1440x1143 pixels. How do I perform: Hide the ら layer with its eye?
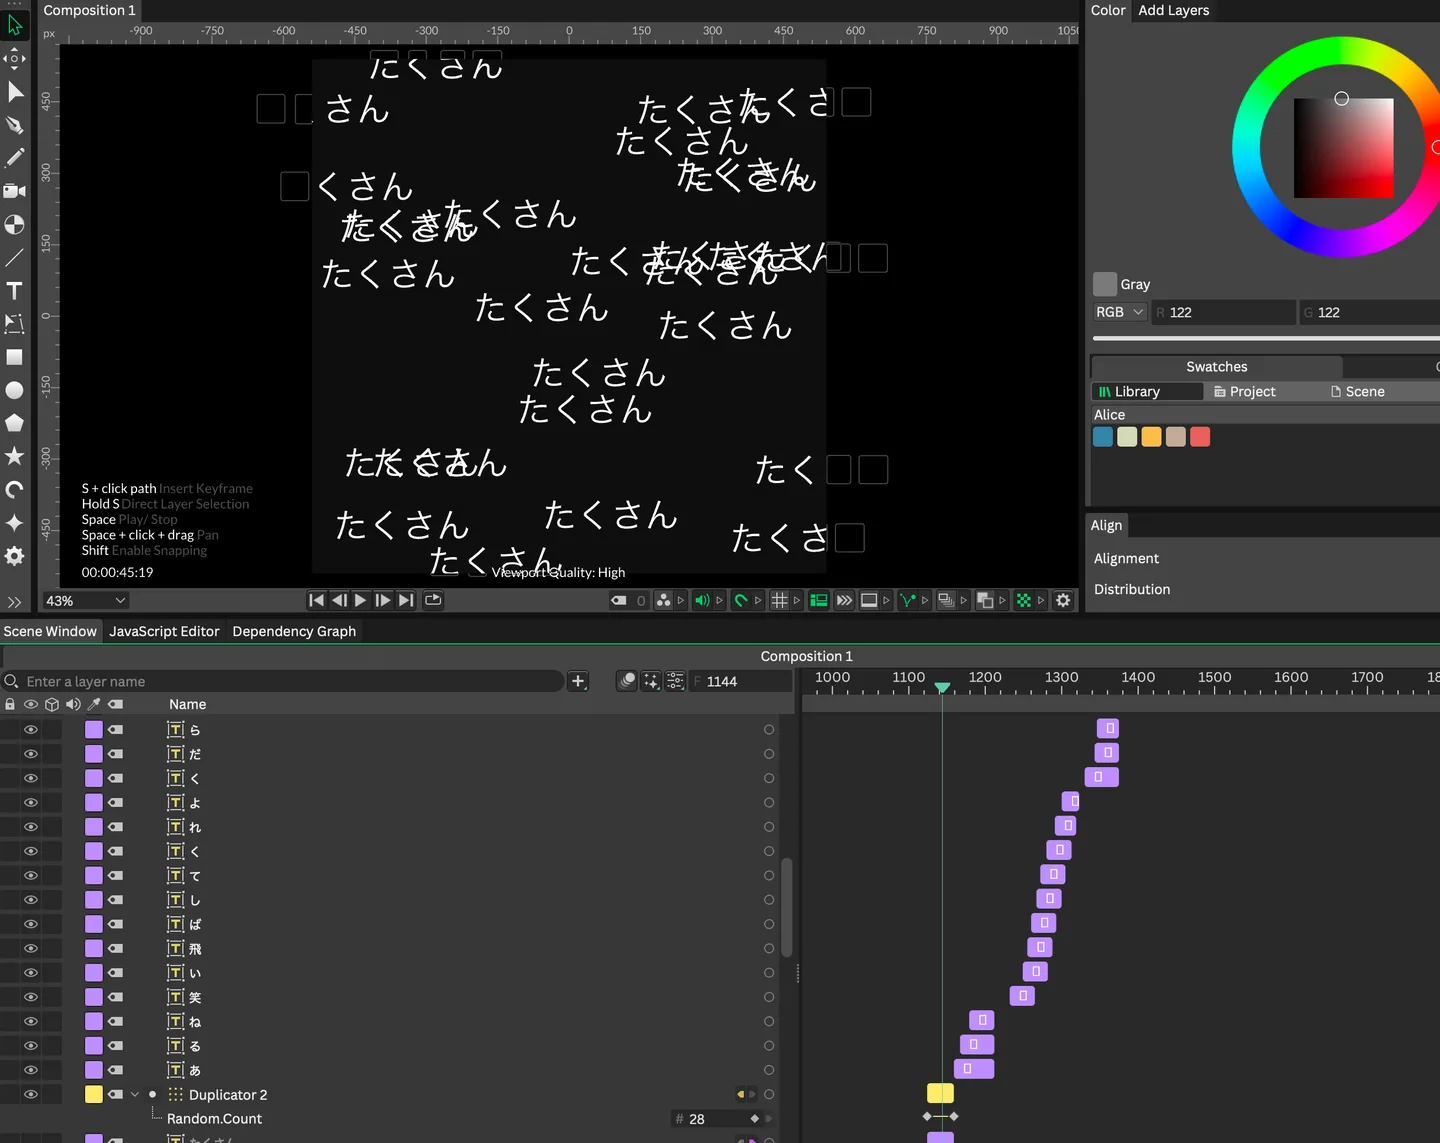31,730
